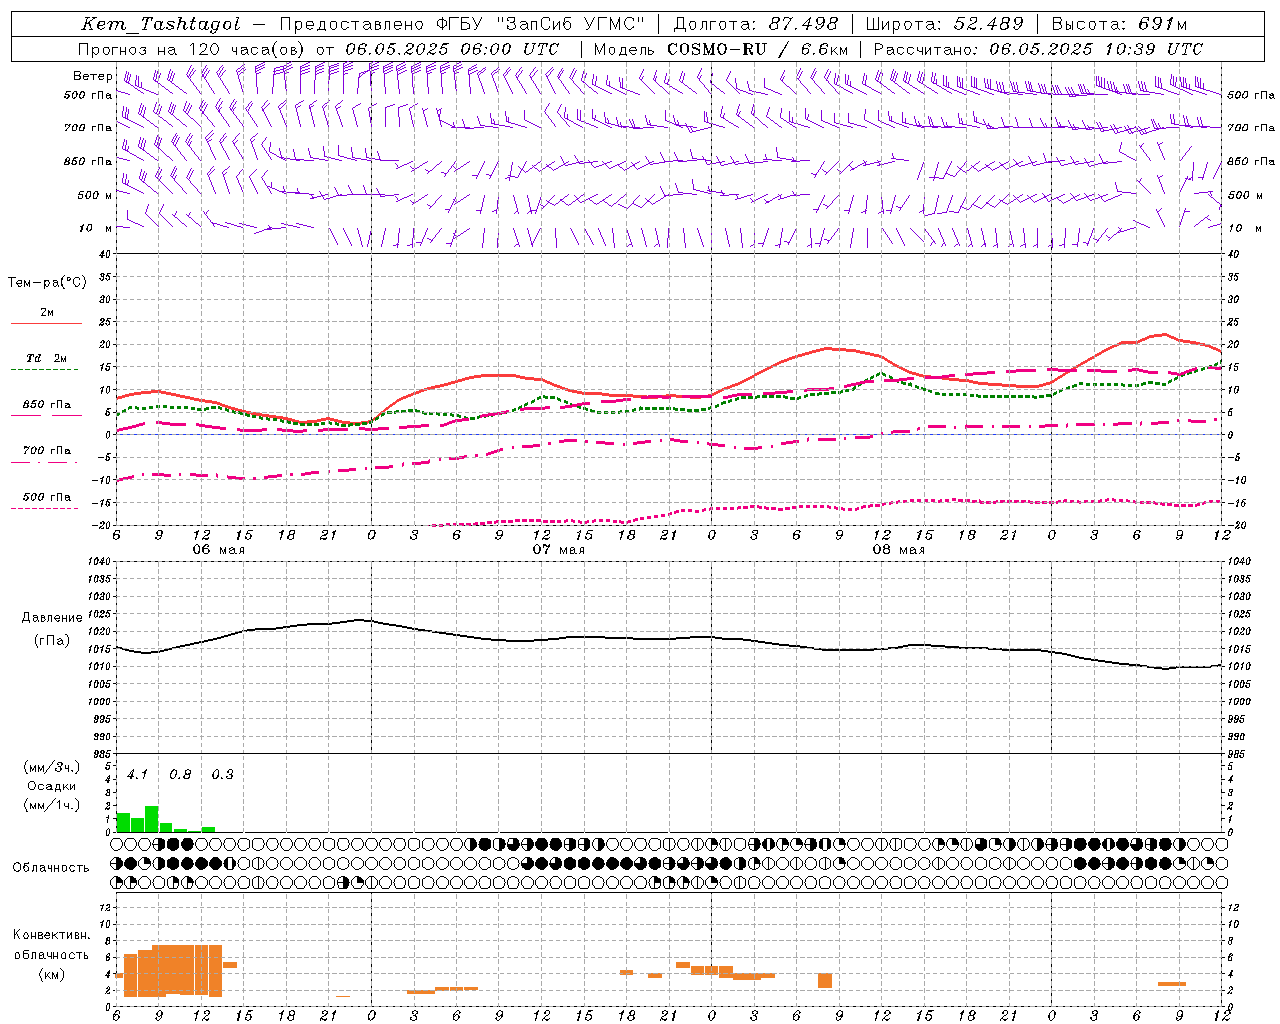Click the Тем-ра(°C) temperature chart label
Screen dimensions: 1280x1024
tap(47, 283)
